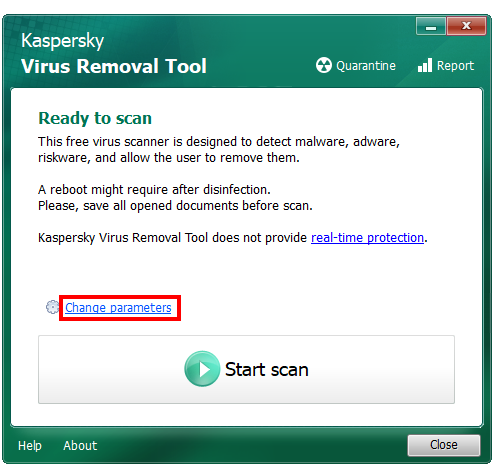Click the Start scan text
The image size is (497, 466).
tap(267, 369)
